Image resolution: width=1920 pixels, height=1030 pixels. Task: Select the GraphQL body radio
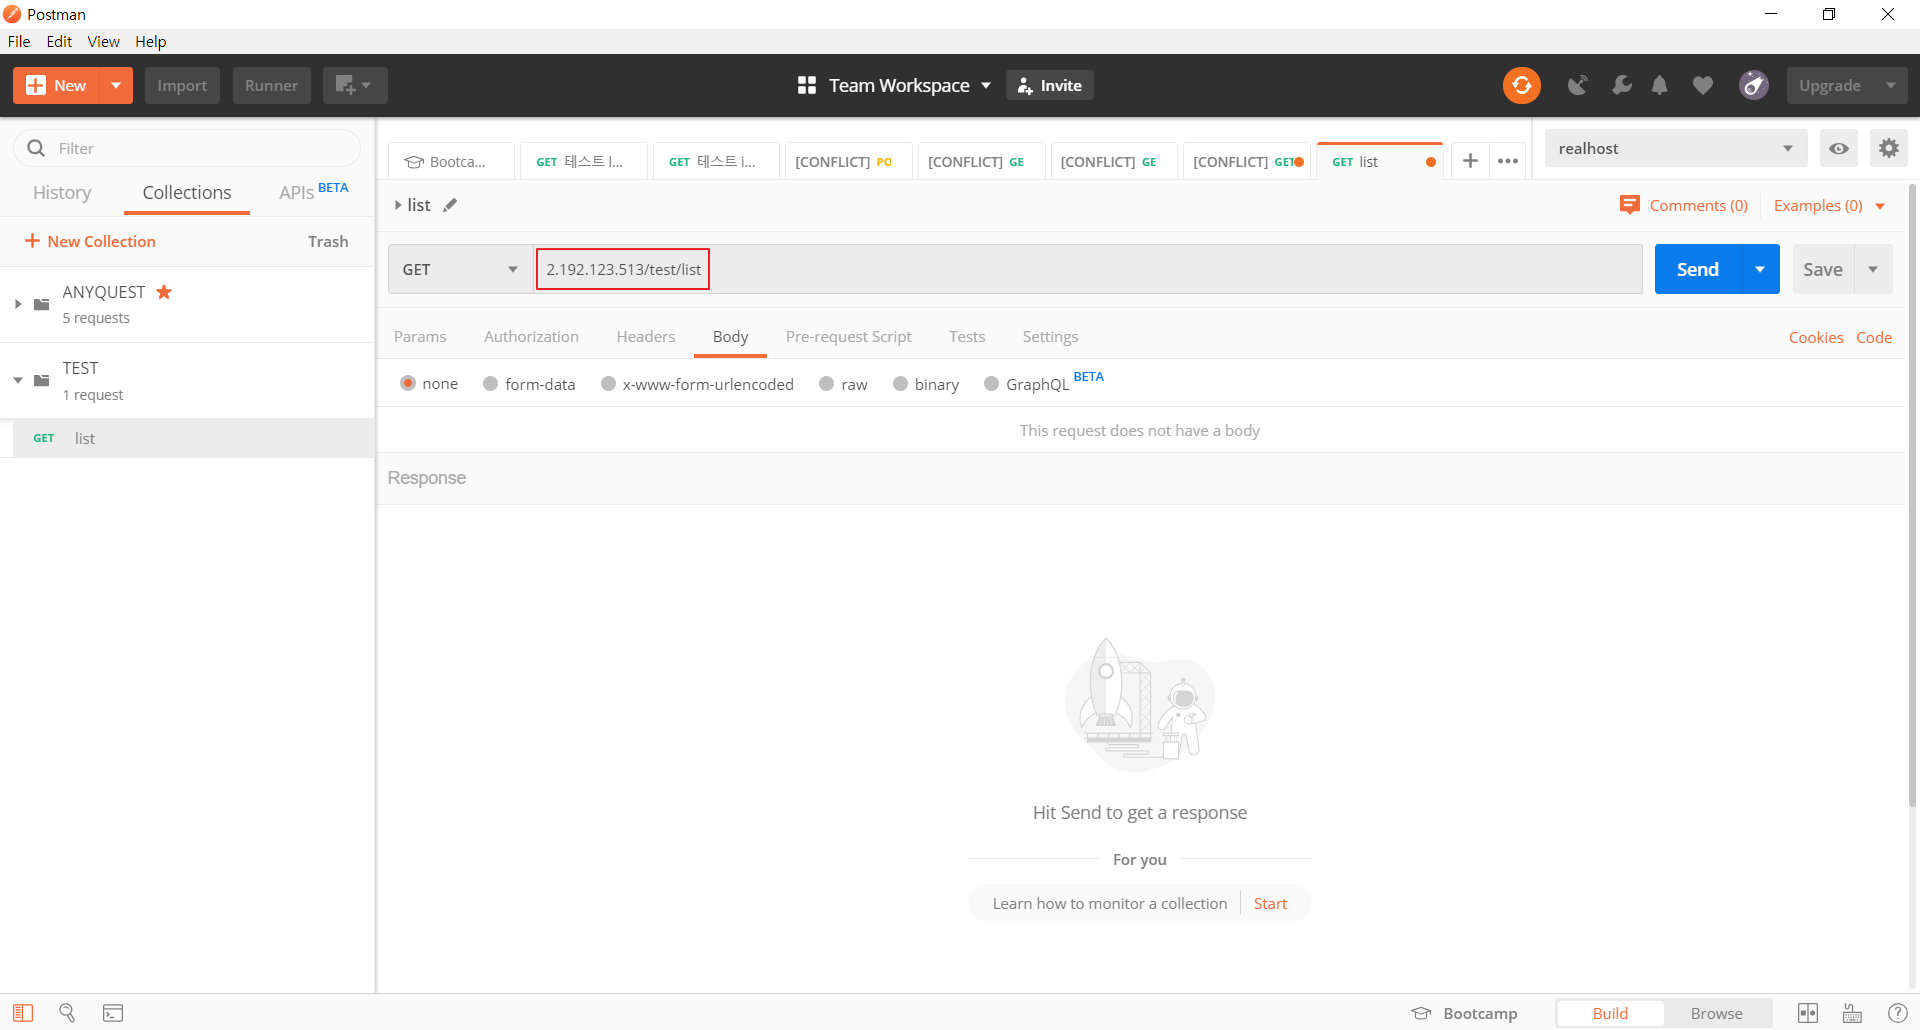click(991, 383)
